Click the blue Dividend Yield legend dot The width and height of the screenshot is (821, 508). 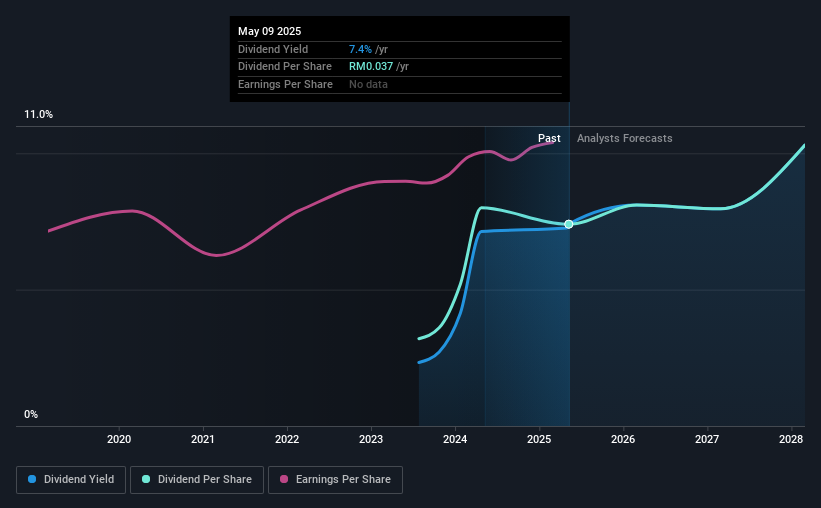tap(32, 479)
